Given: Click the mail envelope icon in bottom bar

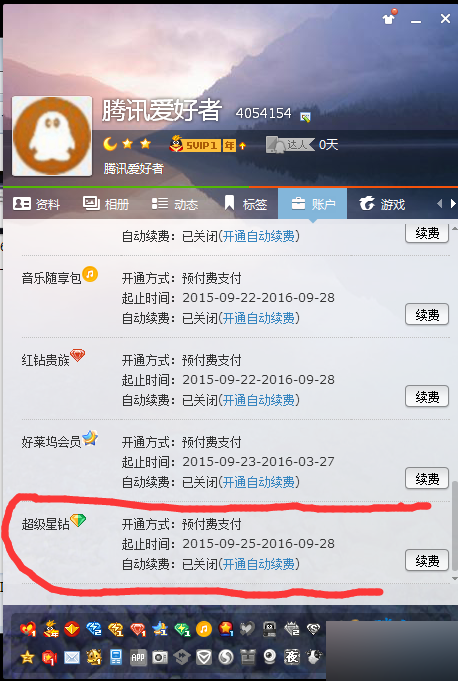Looking at the screenshot, I should tap(72, 658).
